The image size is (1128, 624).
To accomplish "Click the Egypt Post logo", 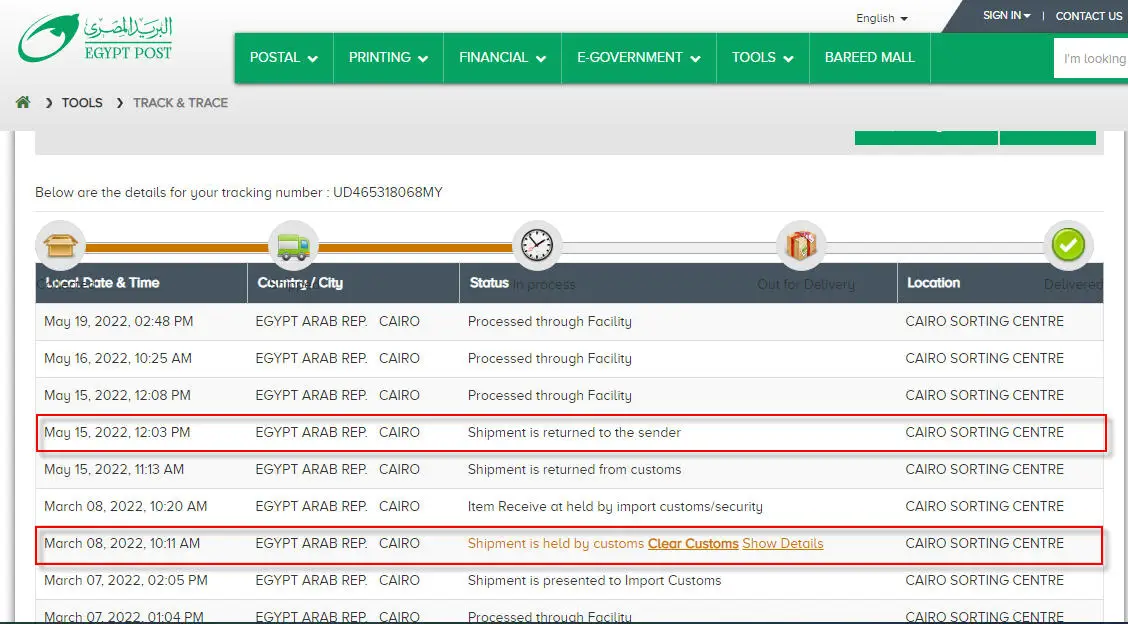I will (x=96, y=37).
